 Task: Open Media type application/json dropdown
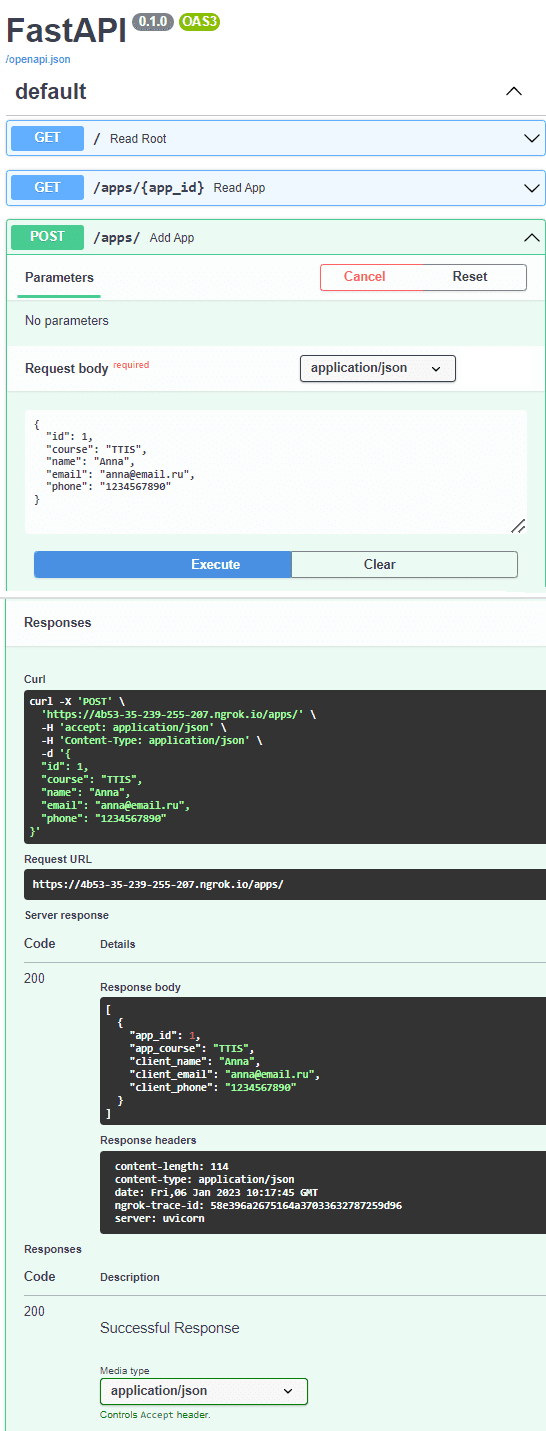tap(204, 1391)
